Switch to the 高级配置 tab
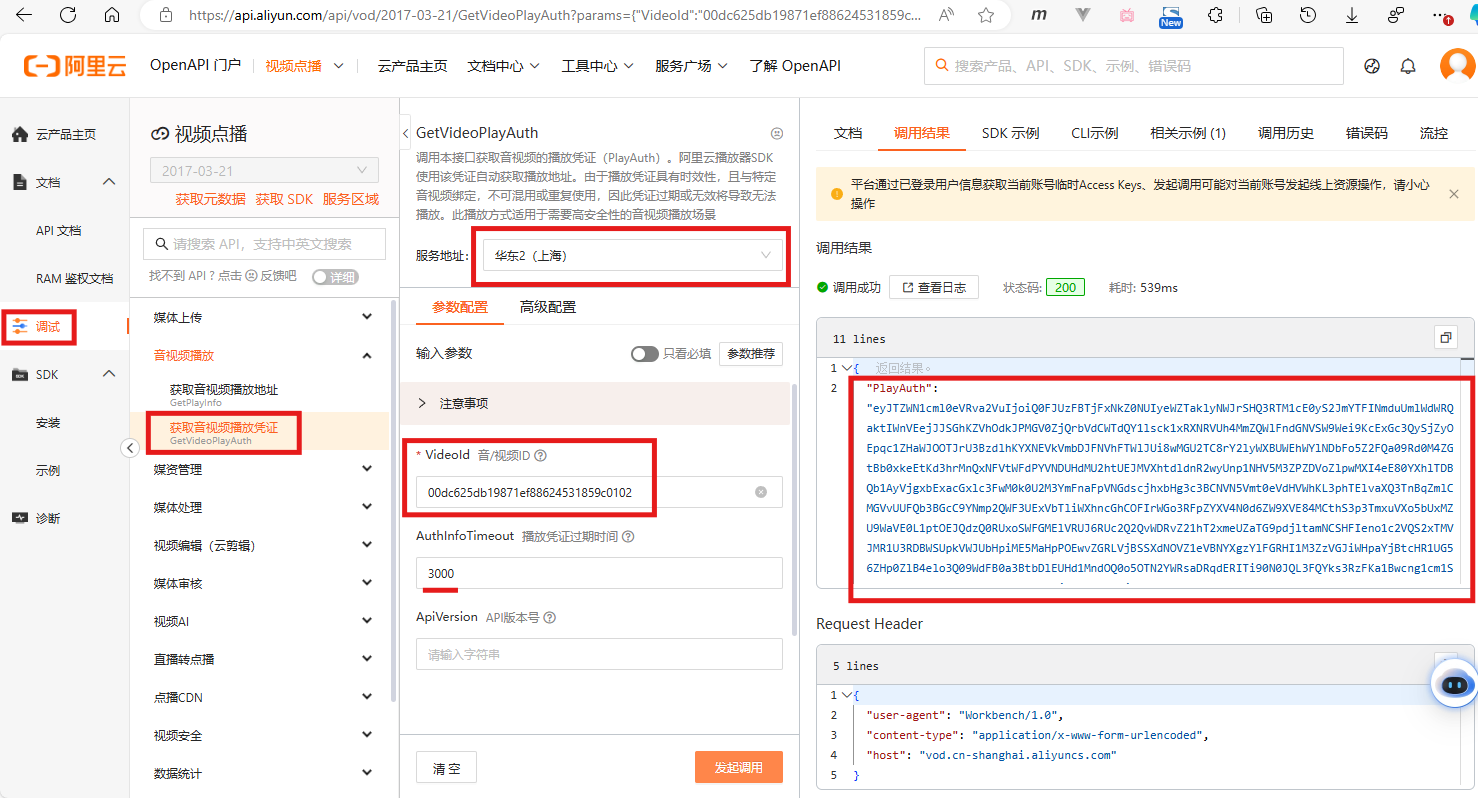This screenshot has height=798, width=1478. pos(548,307)
